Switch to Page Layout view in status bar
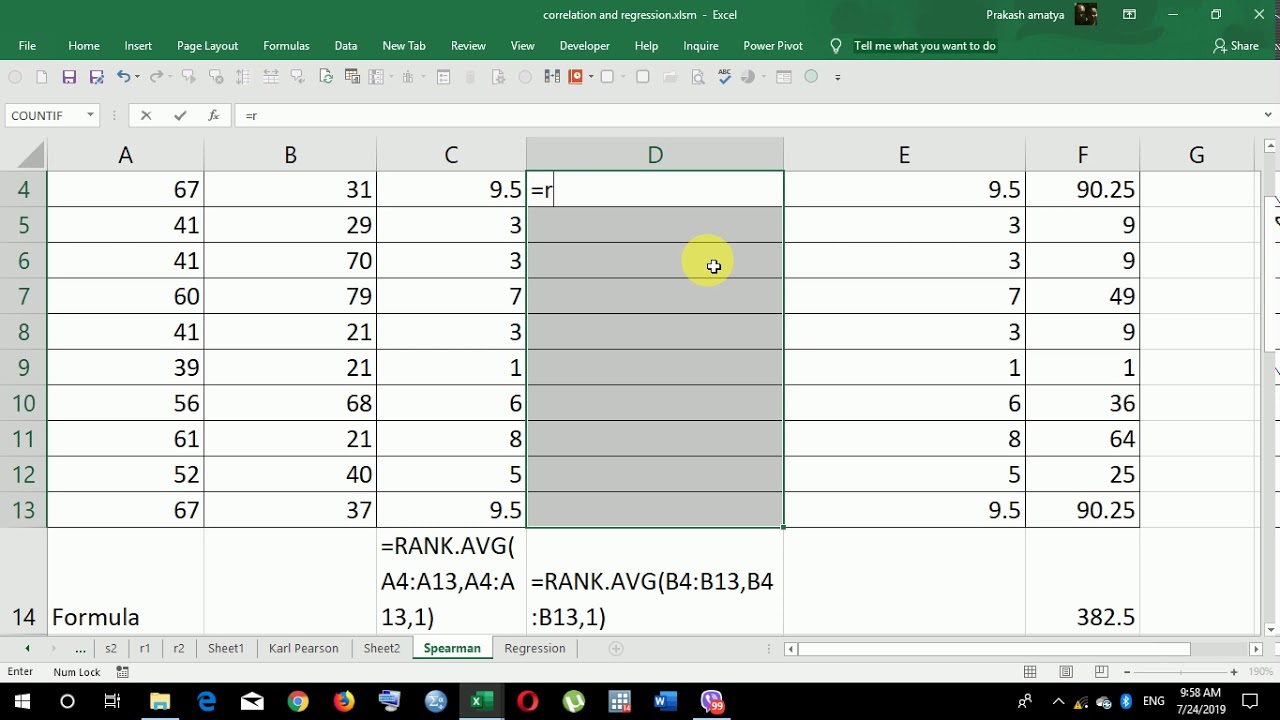Screen dimensions: 1280x720 (x=1066, y=672)
